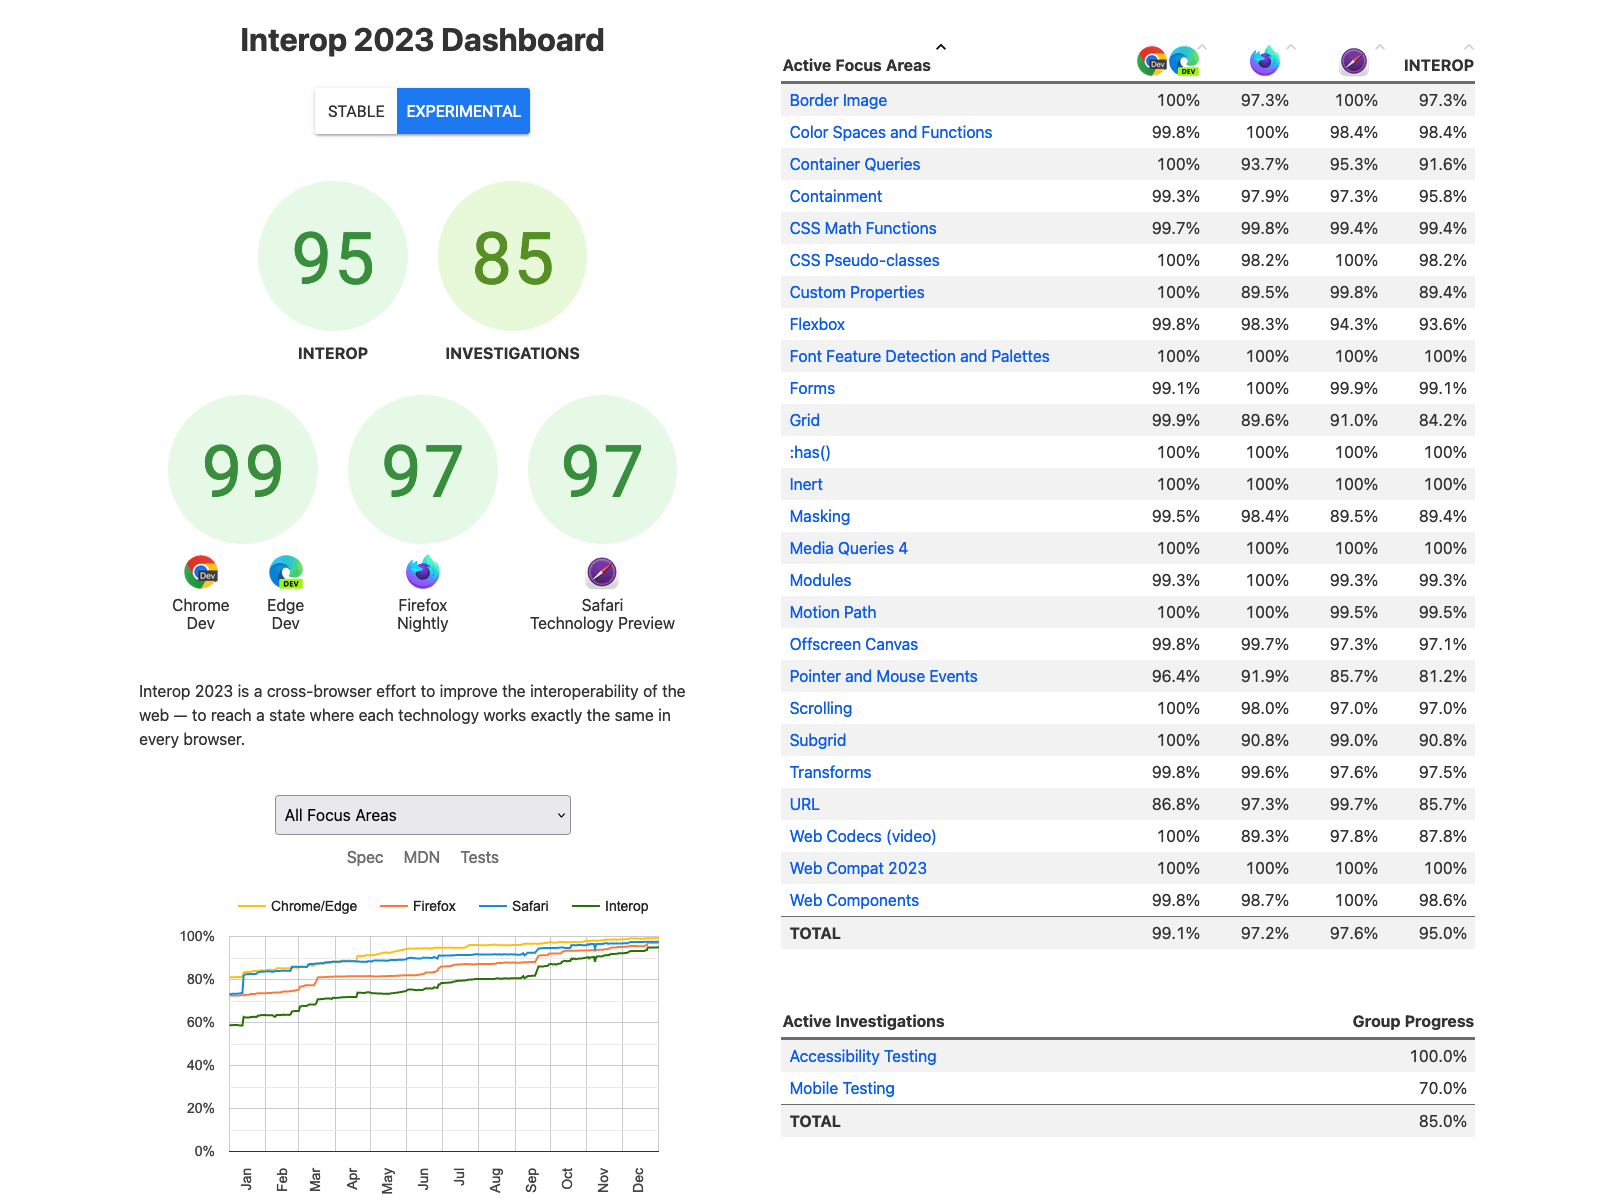This screenshot has width=1602, height=1202.
Task: Switch to the Tests tab
Action: point(479,857)
